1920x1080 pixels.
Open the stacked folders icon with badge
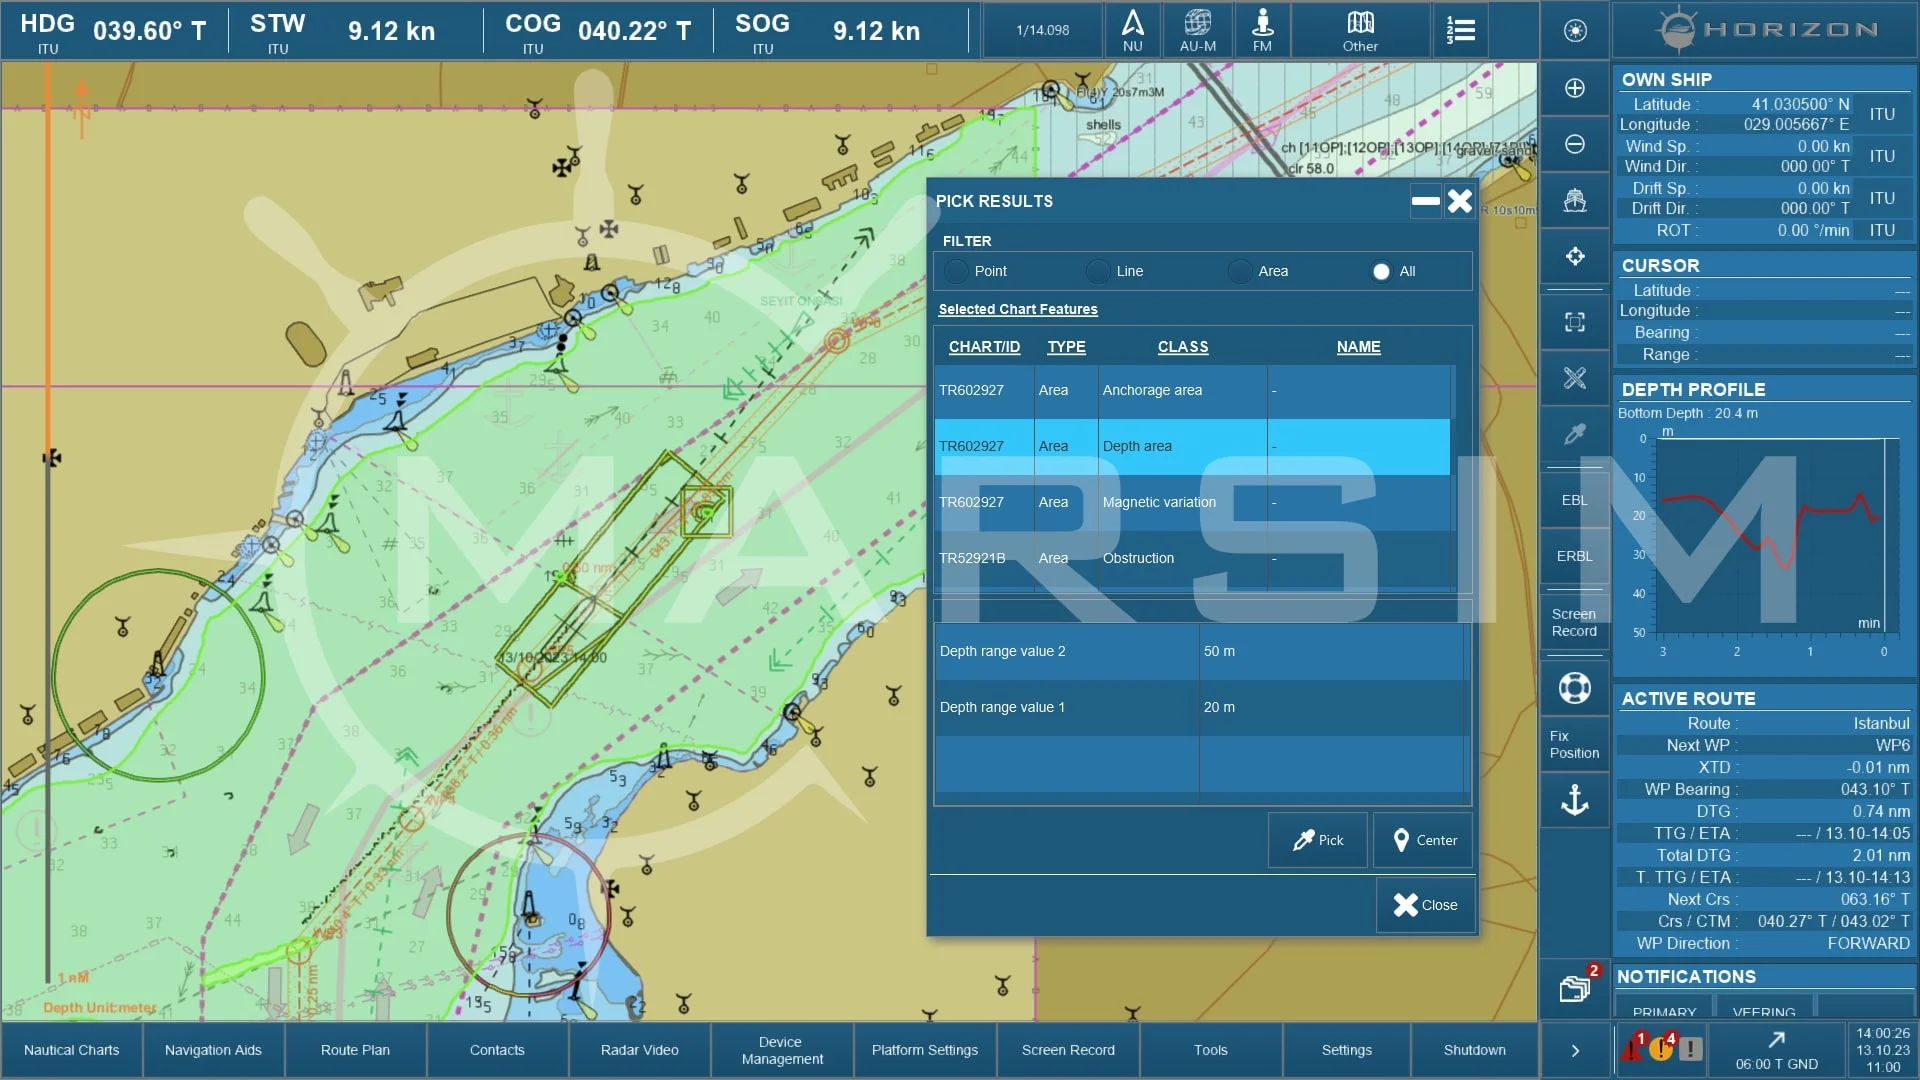click(1575, 988)
